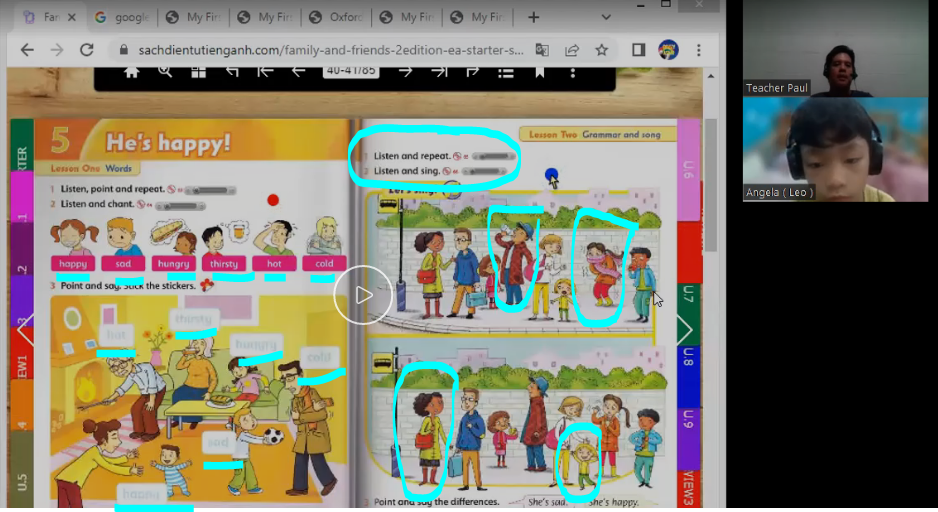
Task: Click the 'Listen, point and repeat' audio slider
Action: click(210, 190)
